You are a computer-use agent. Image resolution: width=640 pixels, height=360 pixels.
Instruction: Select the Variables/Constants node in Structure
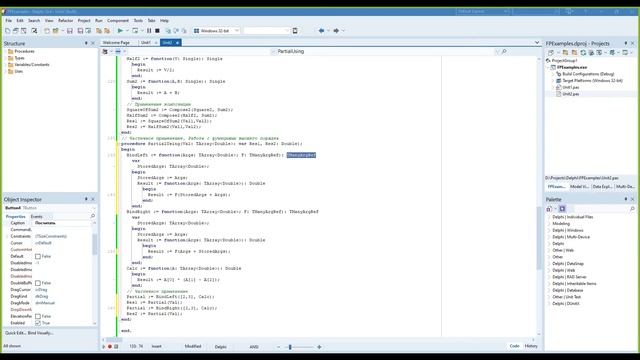(x=31, y=64)
